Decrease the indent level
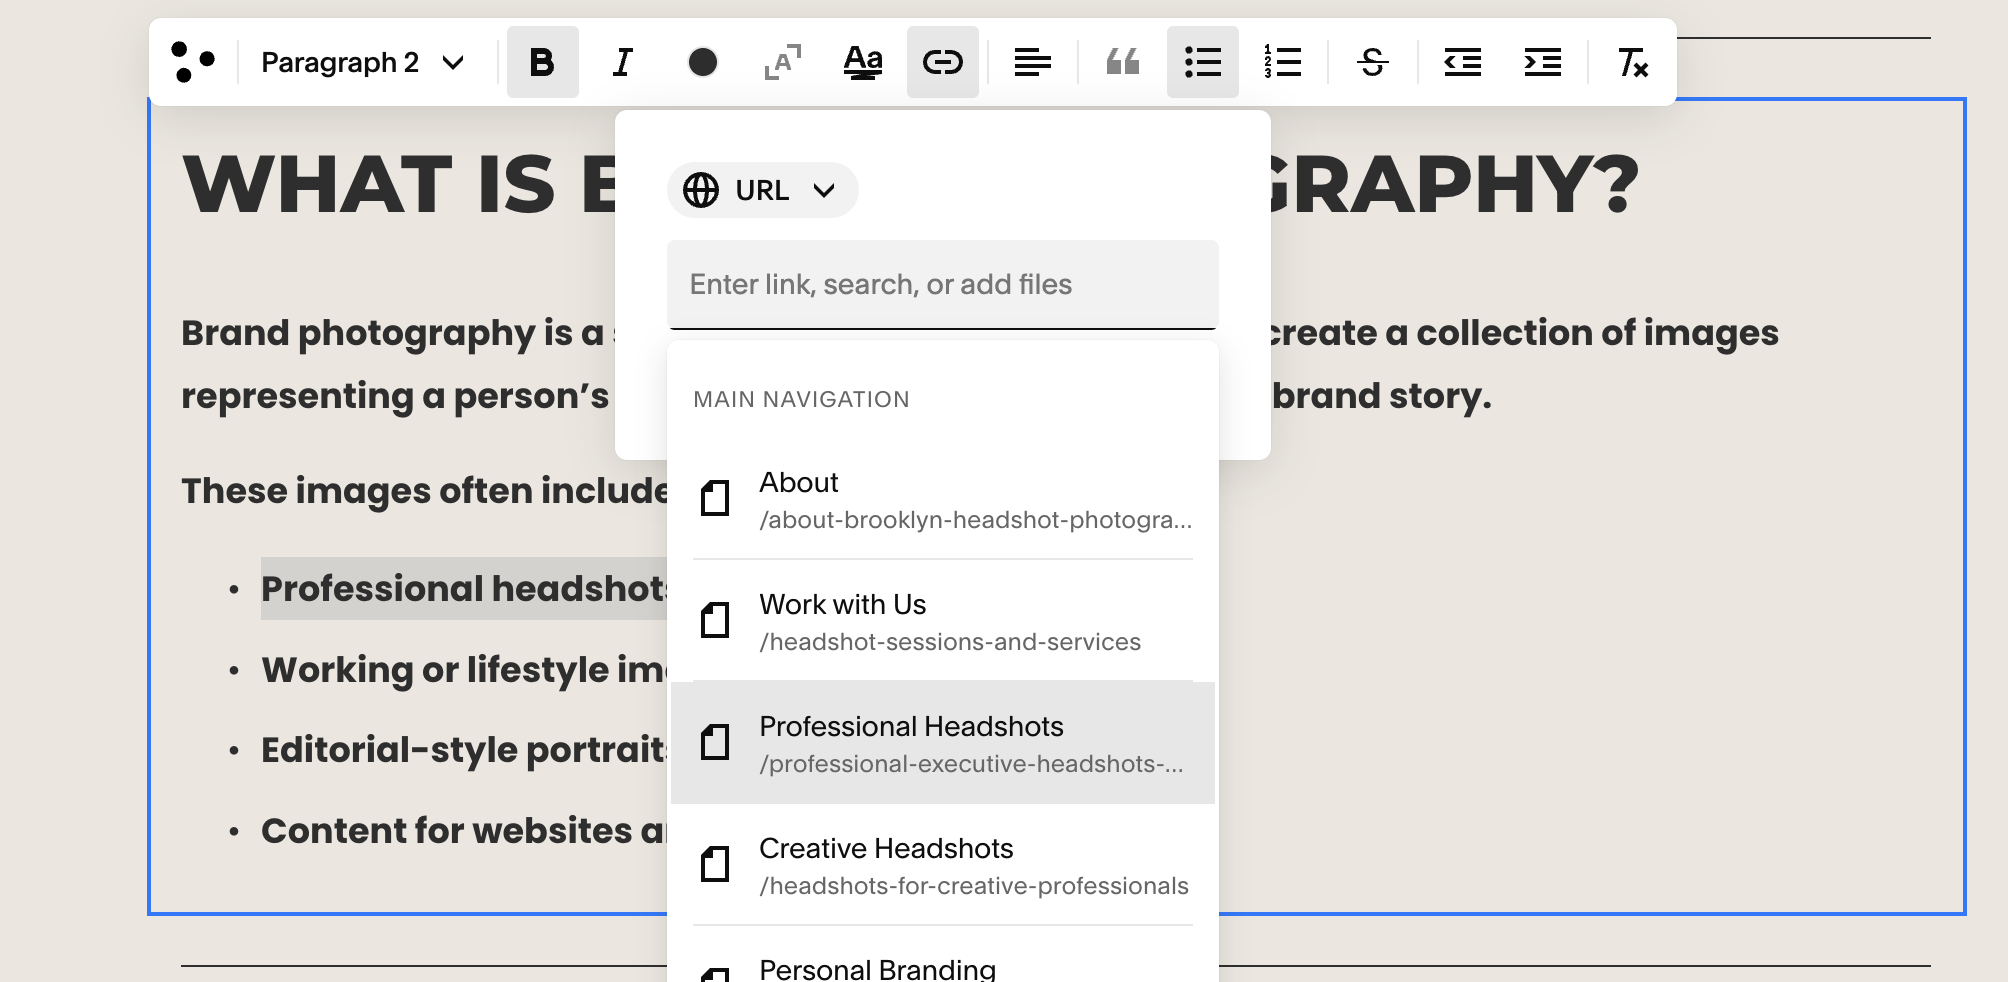This screenshot has width=2008, height=982. pos(1462,62)
